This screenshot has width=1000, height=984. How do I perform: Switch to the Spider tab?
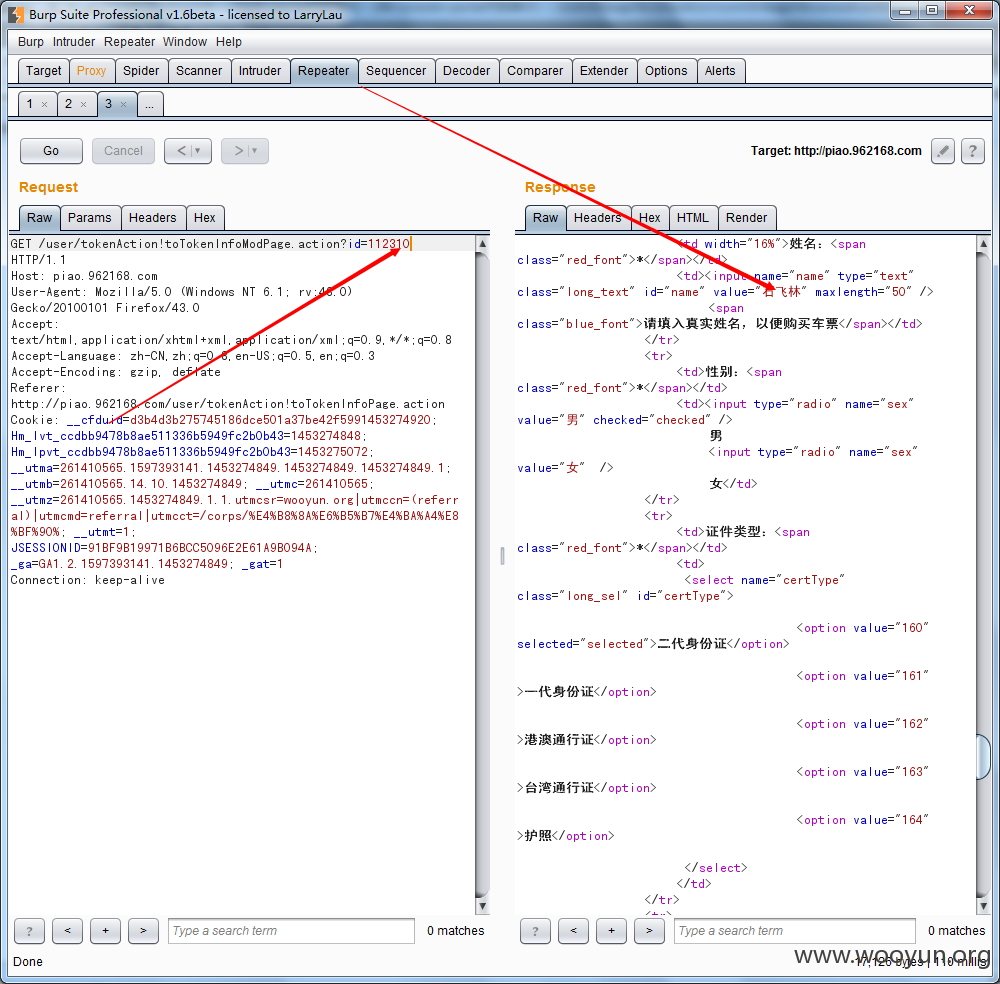[x=141, y=71]
